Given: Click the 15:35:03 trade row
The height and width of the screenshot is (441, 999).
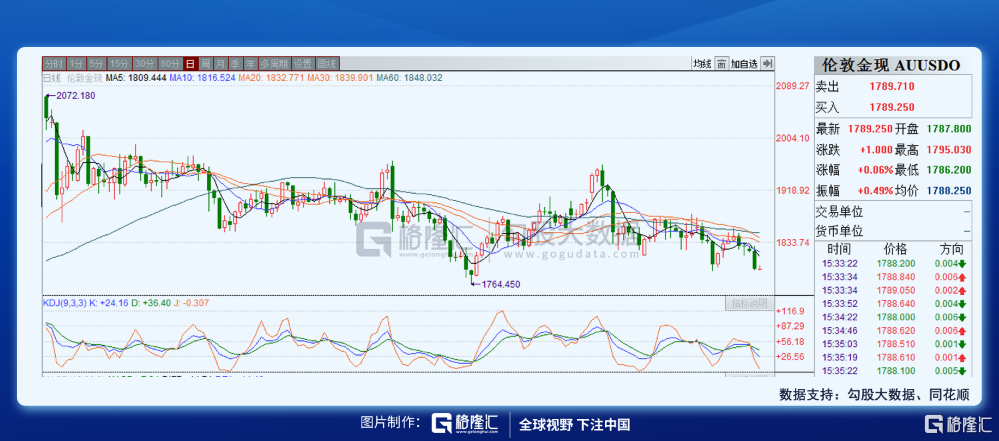Looking at the screenshot, I should 893,344.
